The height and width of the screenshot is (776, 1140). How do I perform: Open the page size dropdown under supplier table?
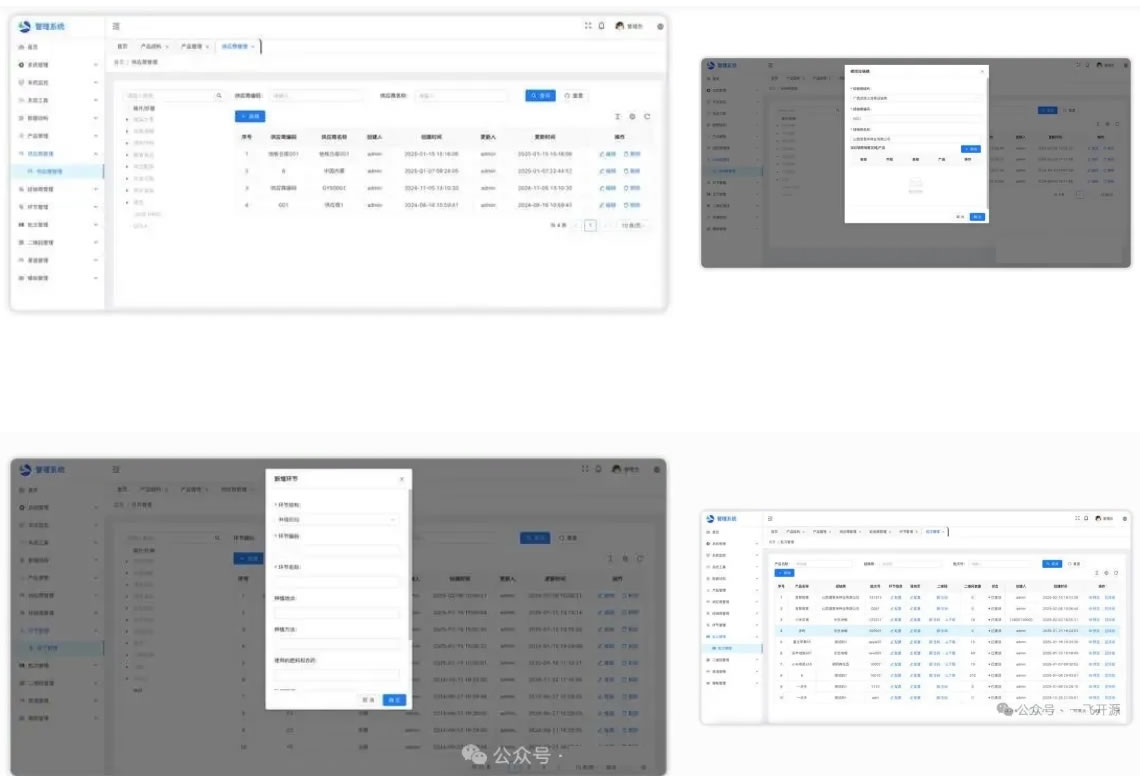pyautogui.click(x=632, y=226)
